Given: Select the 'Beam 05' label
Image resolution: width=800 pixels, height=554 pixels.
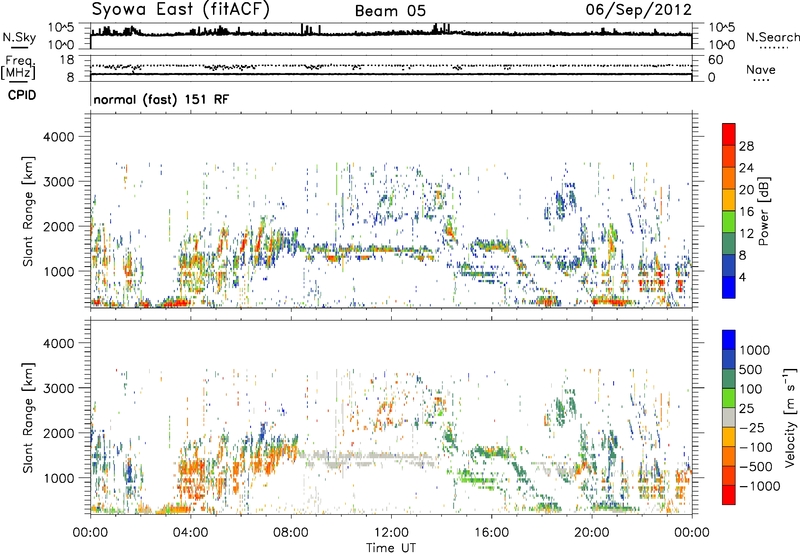Looking at the screenshot, I should coord(390,11).
